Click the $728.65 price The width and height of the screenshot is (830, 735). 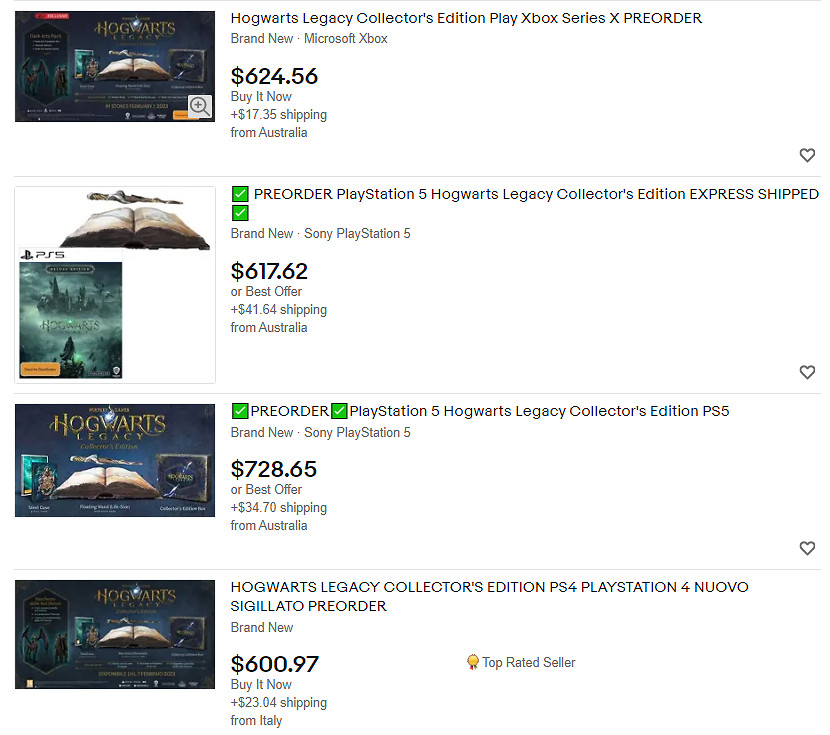(x=274, y=469)
